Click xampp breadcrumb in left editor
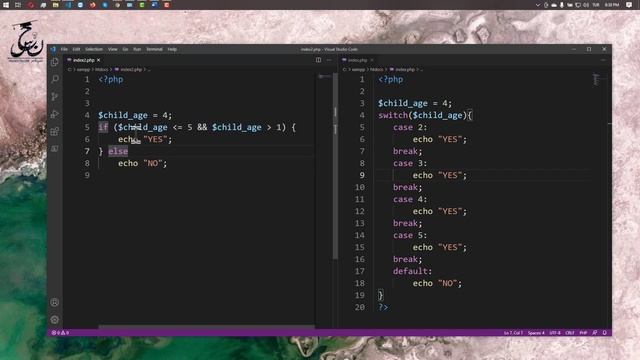This screenshot has height=360, width=640. coord(83,69)
